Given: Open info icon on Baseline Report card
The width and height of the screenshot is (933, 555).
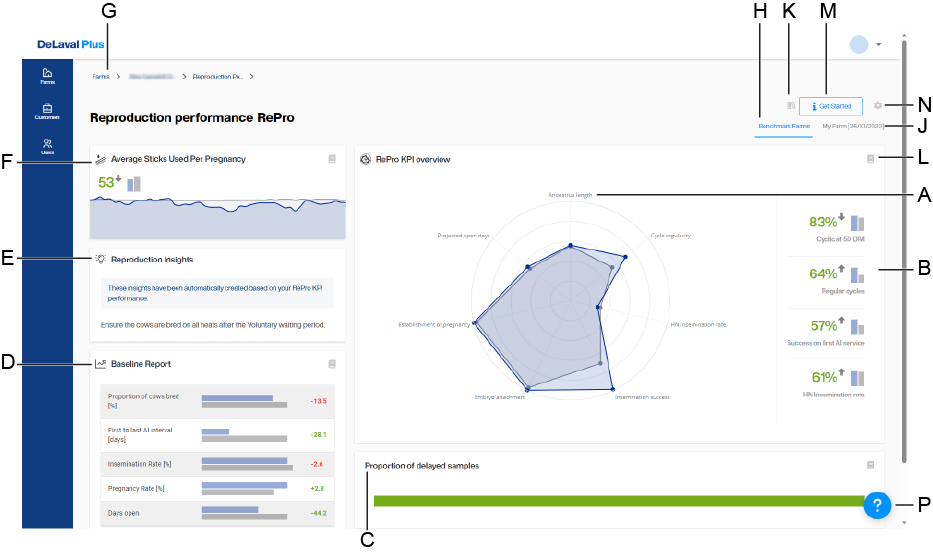Looking at the screenshot, I should tap(332, 364).
